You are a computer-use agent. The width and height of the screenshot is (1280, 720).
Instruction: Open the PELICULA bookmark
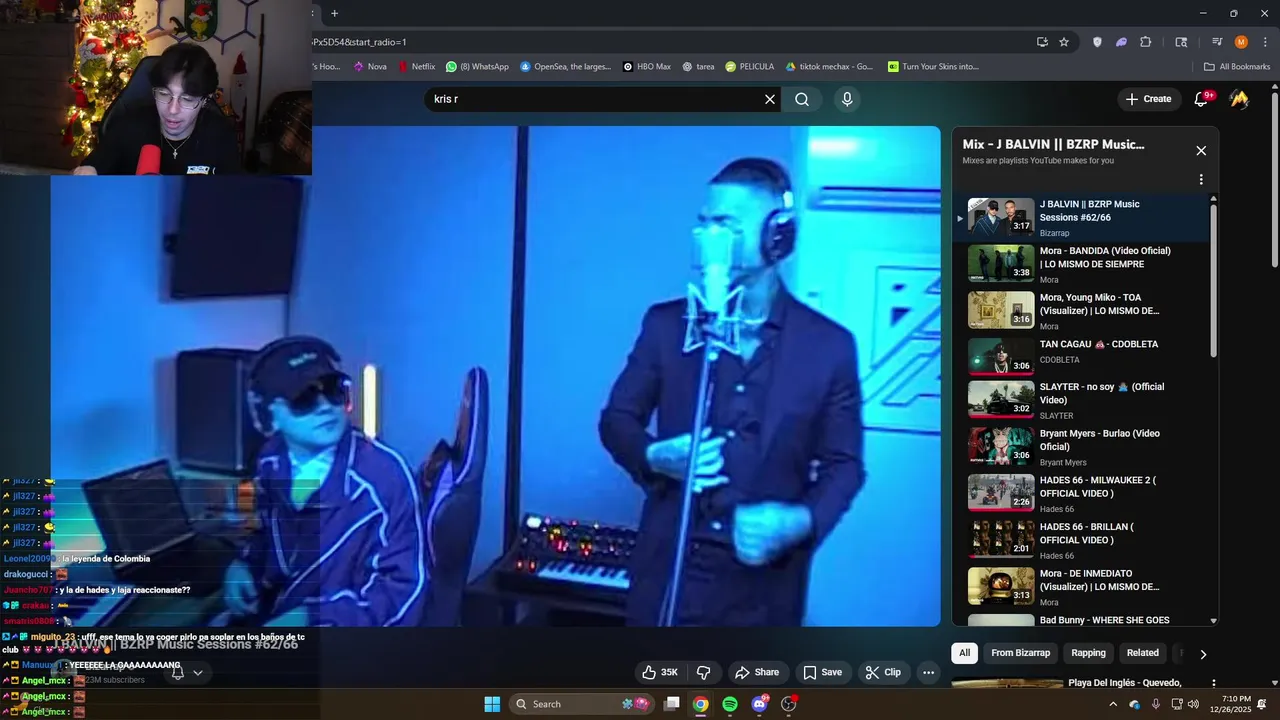pyautogui.click(x=750, y=67)
